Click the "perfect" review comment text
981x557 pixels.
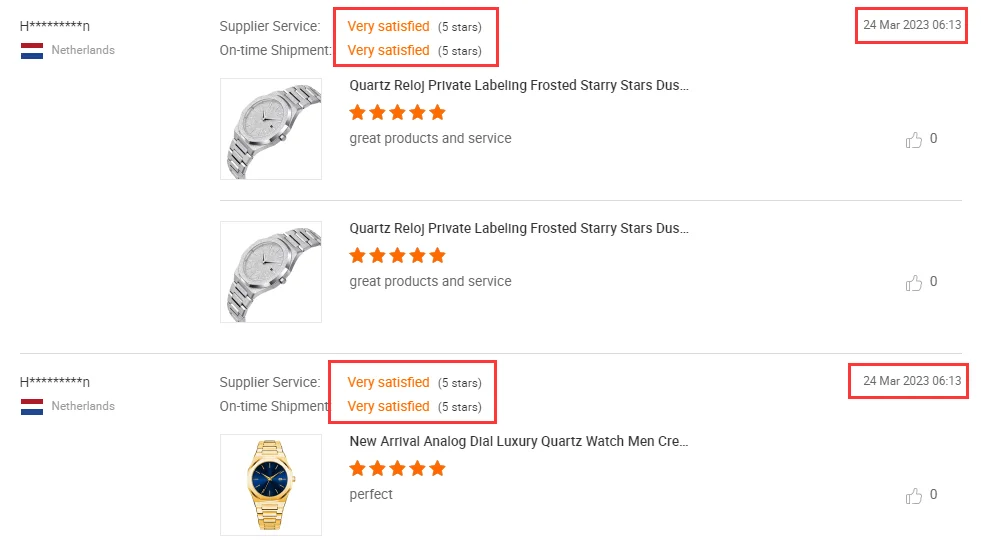pos(371,495)
